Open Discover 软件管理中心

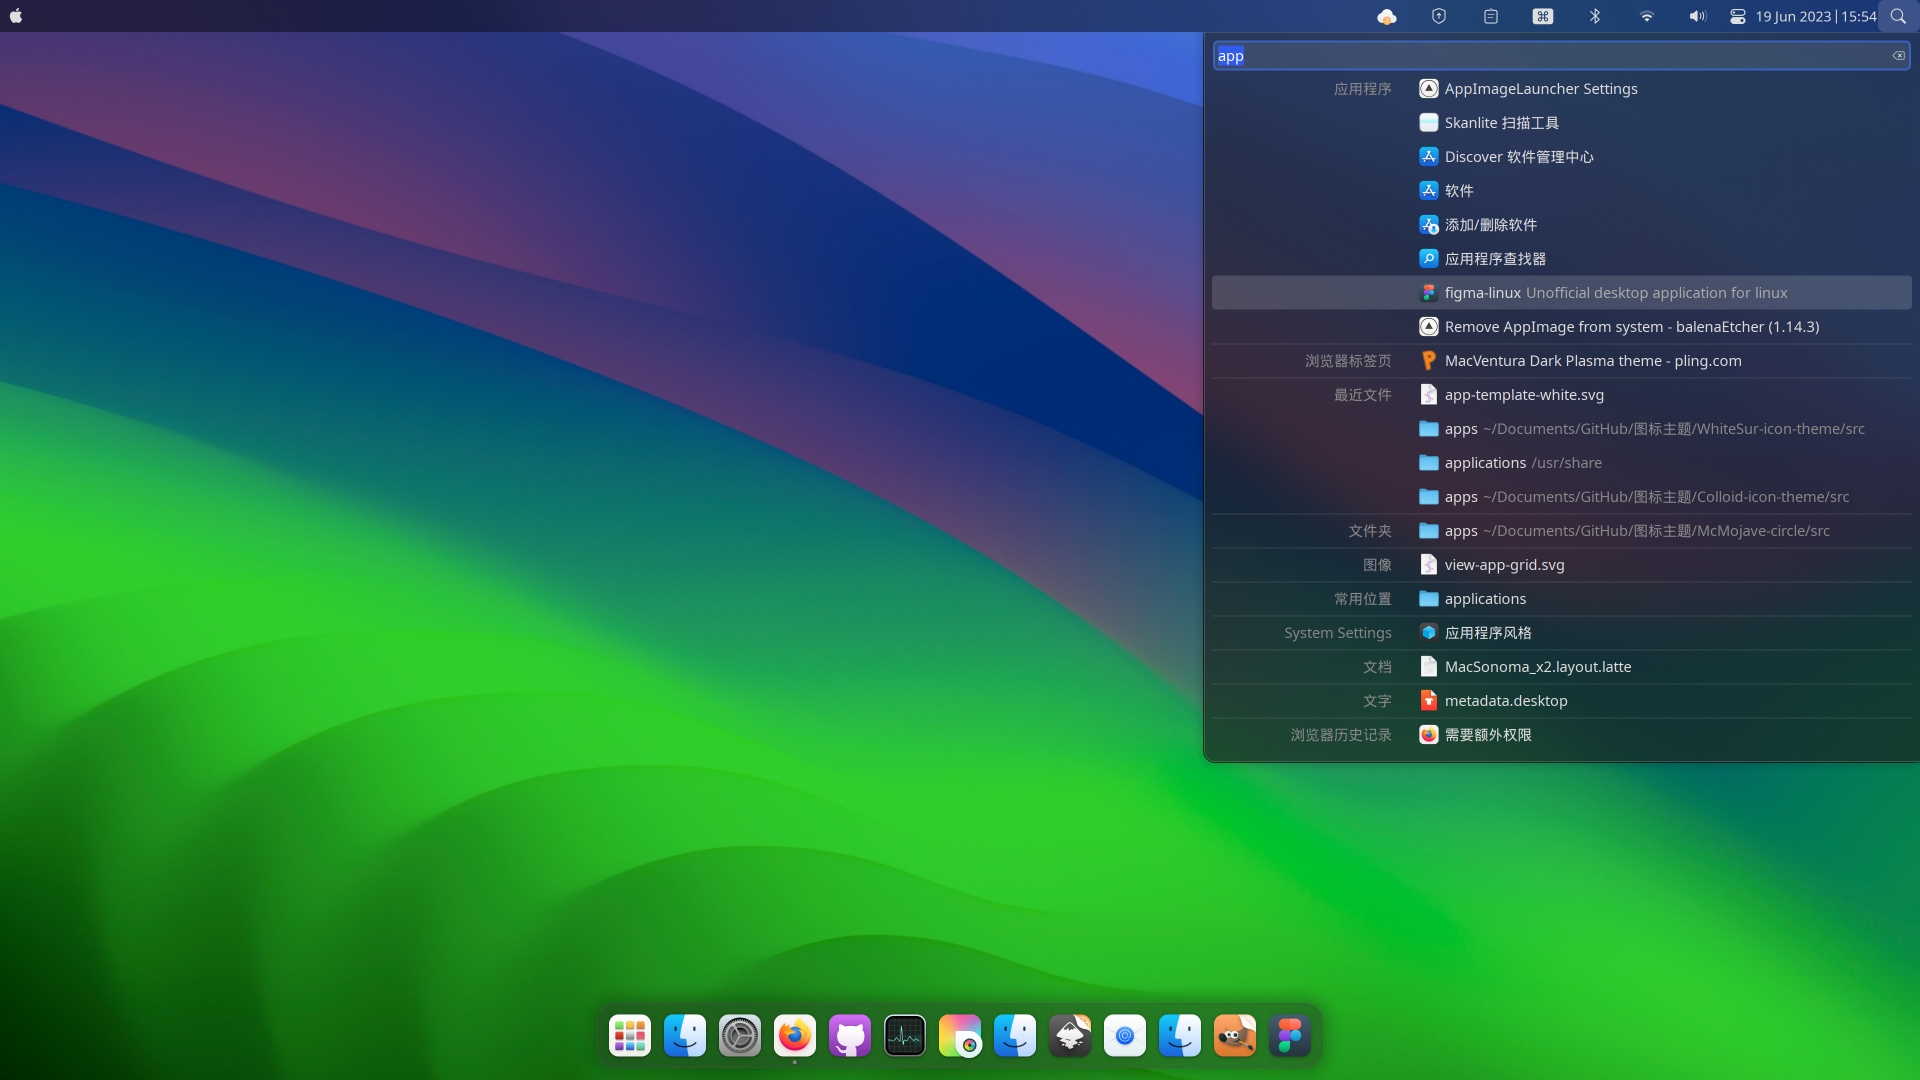click(x=1561, y=157)
